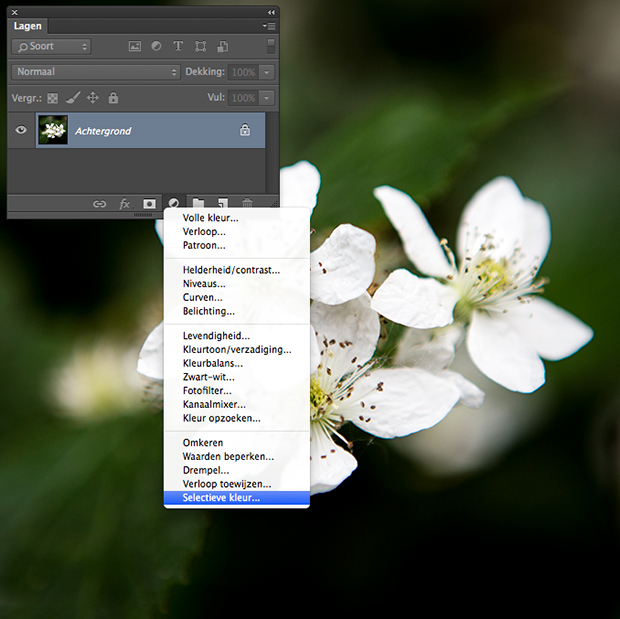
Task: Select Curven adjustment
Action: [x=236, y=297]
